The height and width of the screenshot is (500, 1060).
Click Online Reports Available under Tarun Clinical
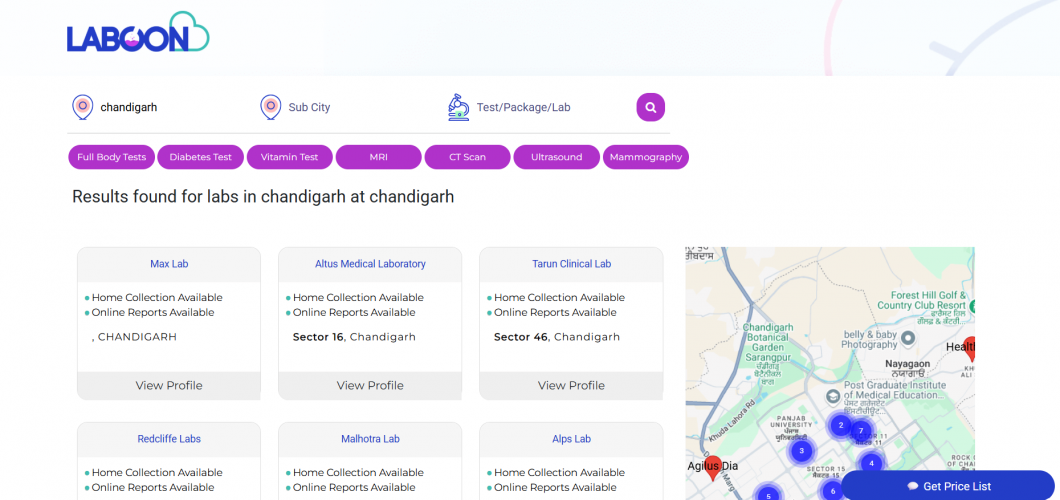[555, 312]
